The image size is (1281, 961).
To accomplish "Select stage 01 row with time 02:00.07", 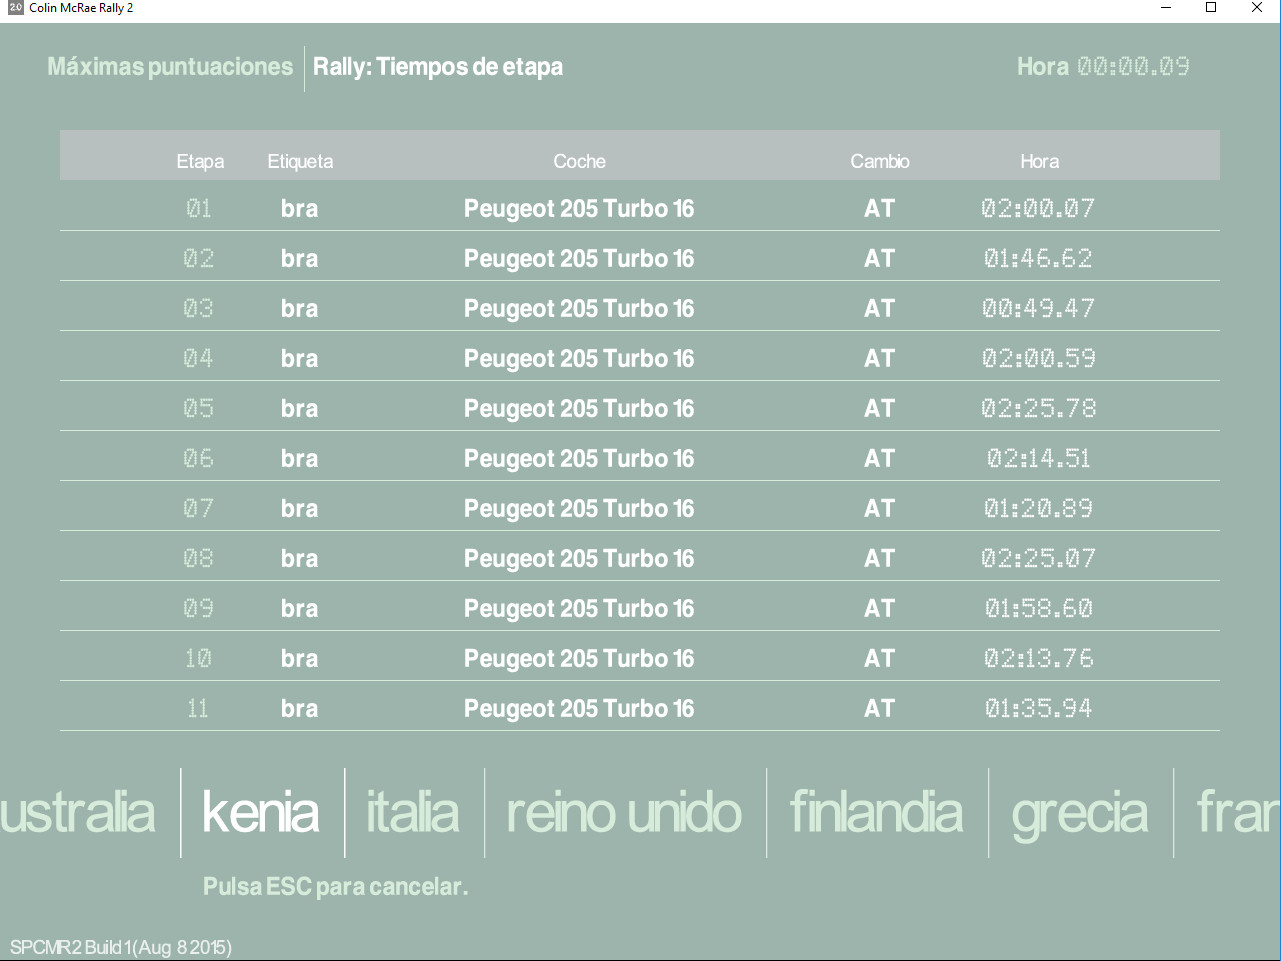I will click(x=639, y=208).
